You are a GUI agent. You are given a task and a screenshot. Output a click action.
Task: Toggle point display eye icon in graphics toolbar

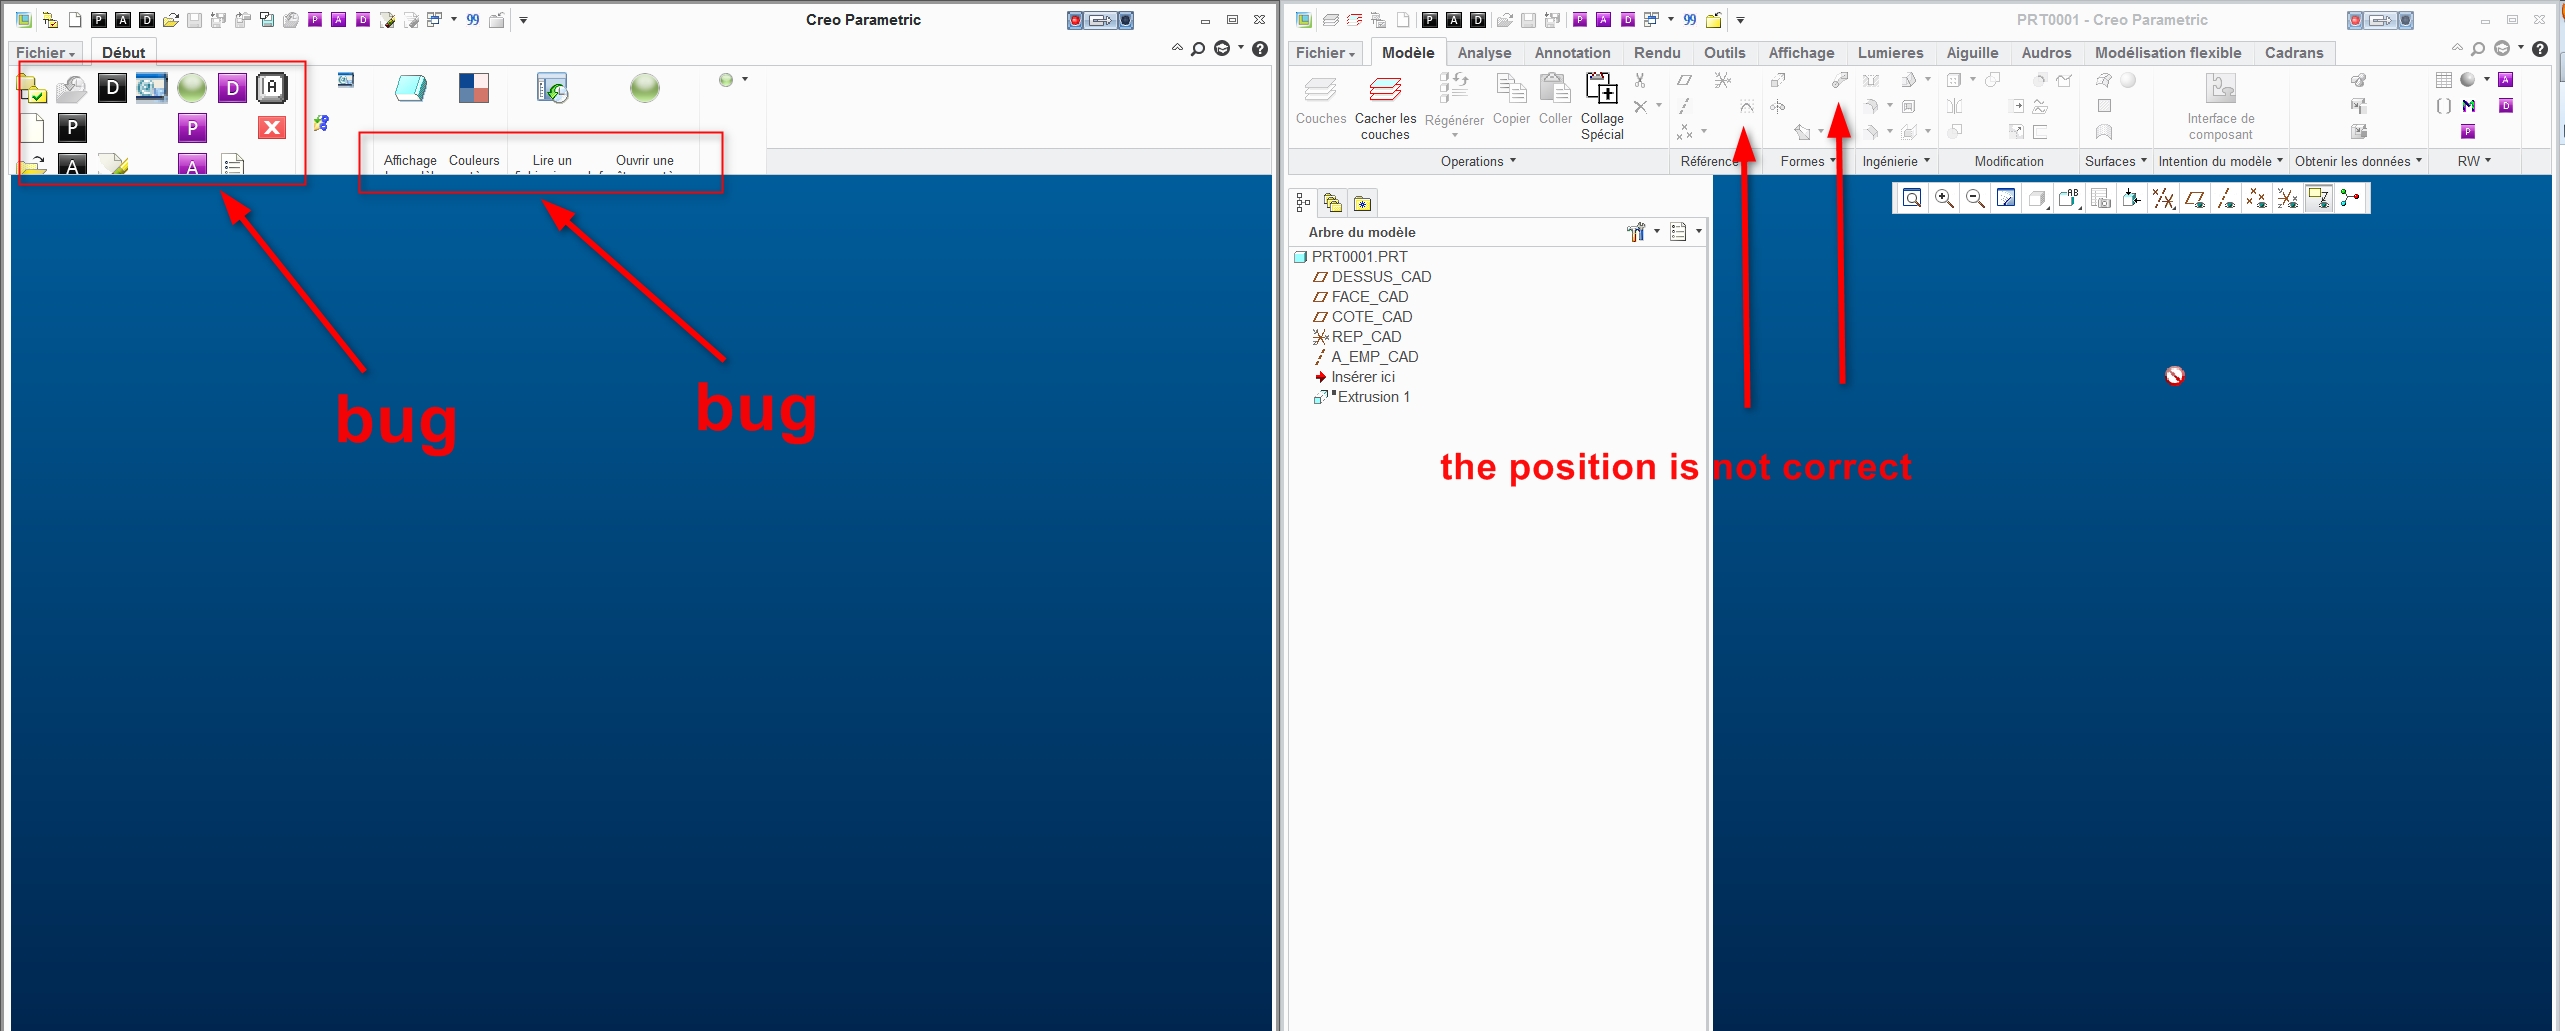pyautogui.click(x=2256, y=198)
